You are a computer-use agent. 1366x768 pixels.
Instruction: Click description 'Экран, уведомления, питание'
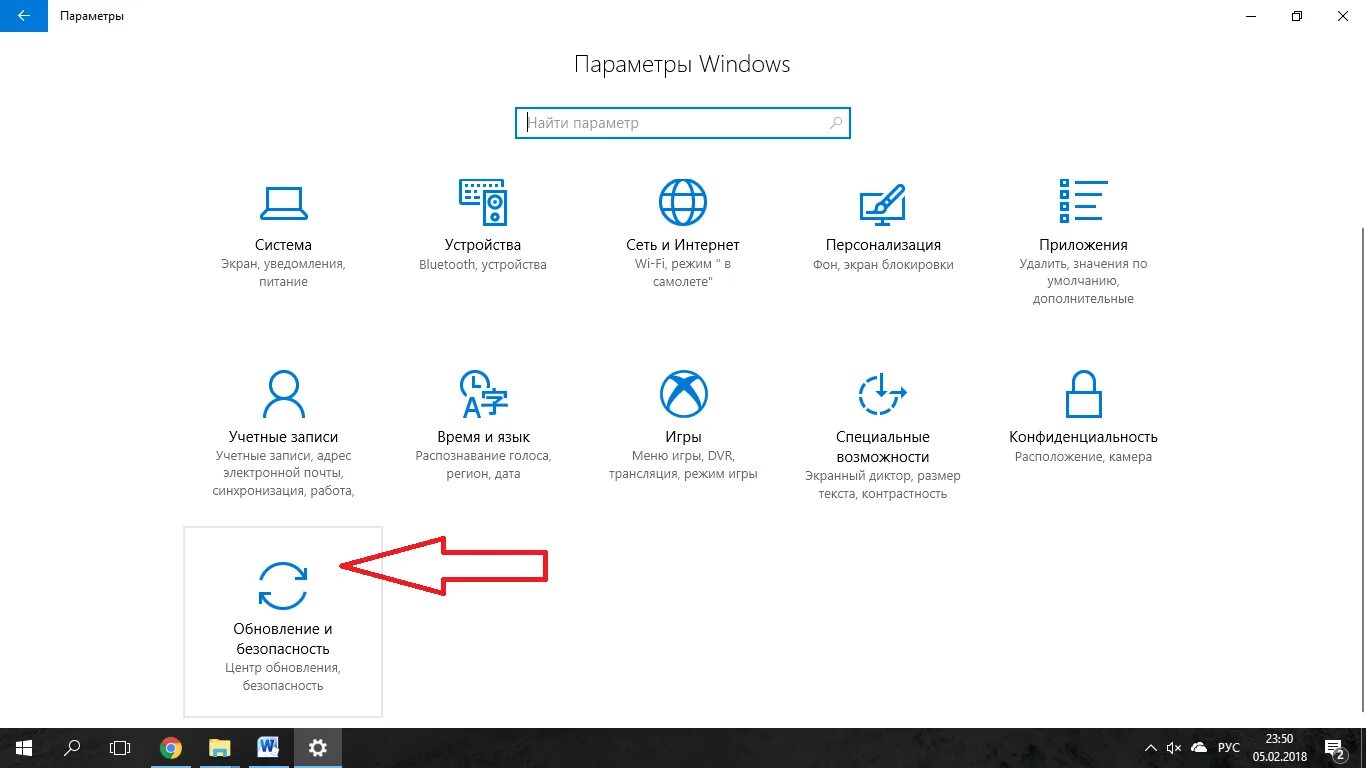(283, 273)
